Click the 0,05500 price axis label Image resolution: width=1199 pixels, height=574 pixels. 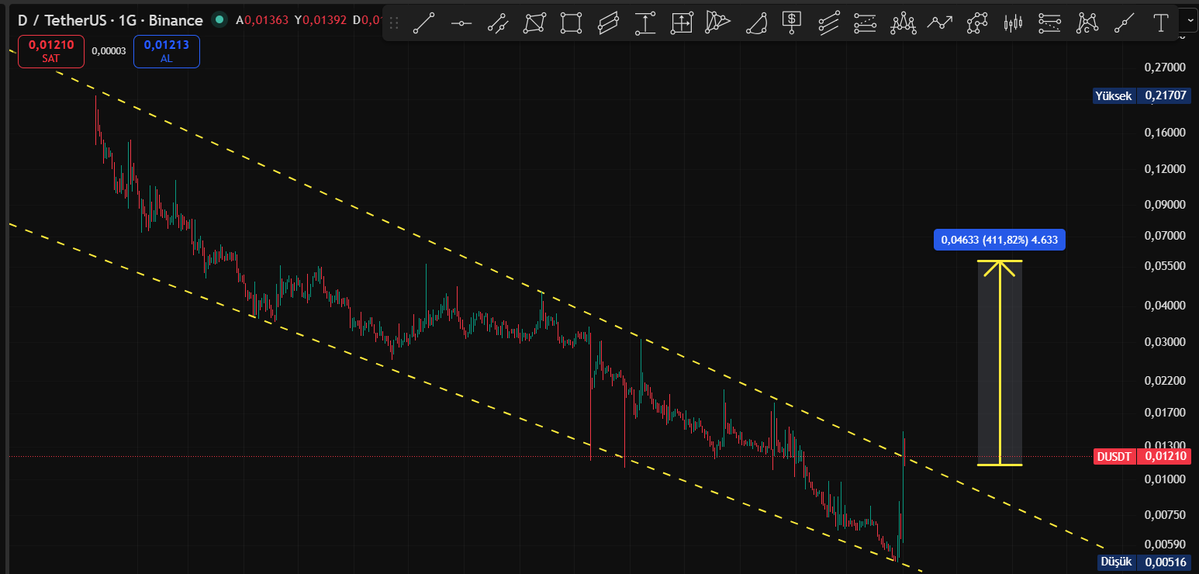coord(1165,266)
